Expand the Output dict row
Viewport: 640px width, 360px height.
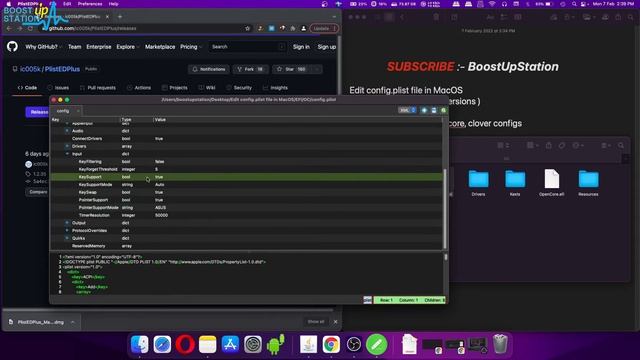[x=67, y=223]
